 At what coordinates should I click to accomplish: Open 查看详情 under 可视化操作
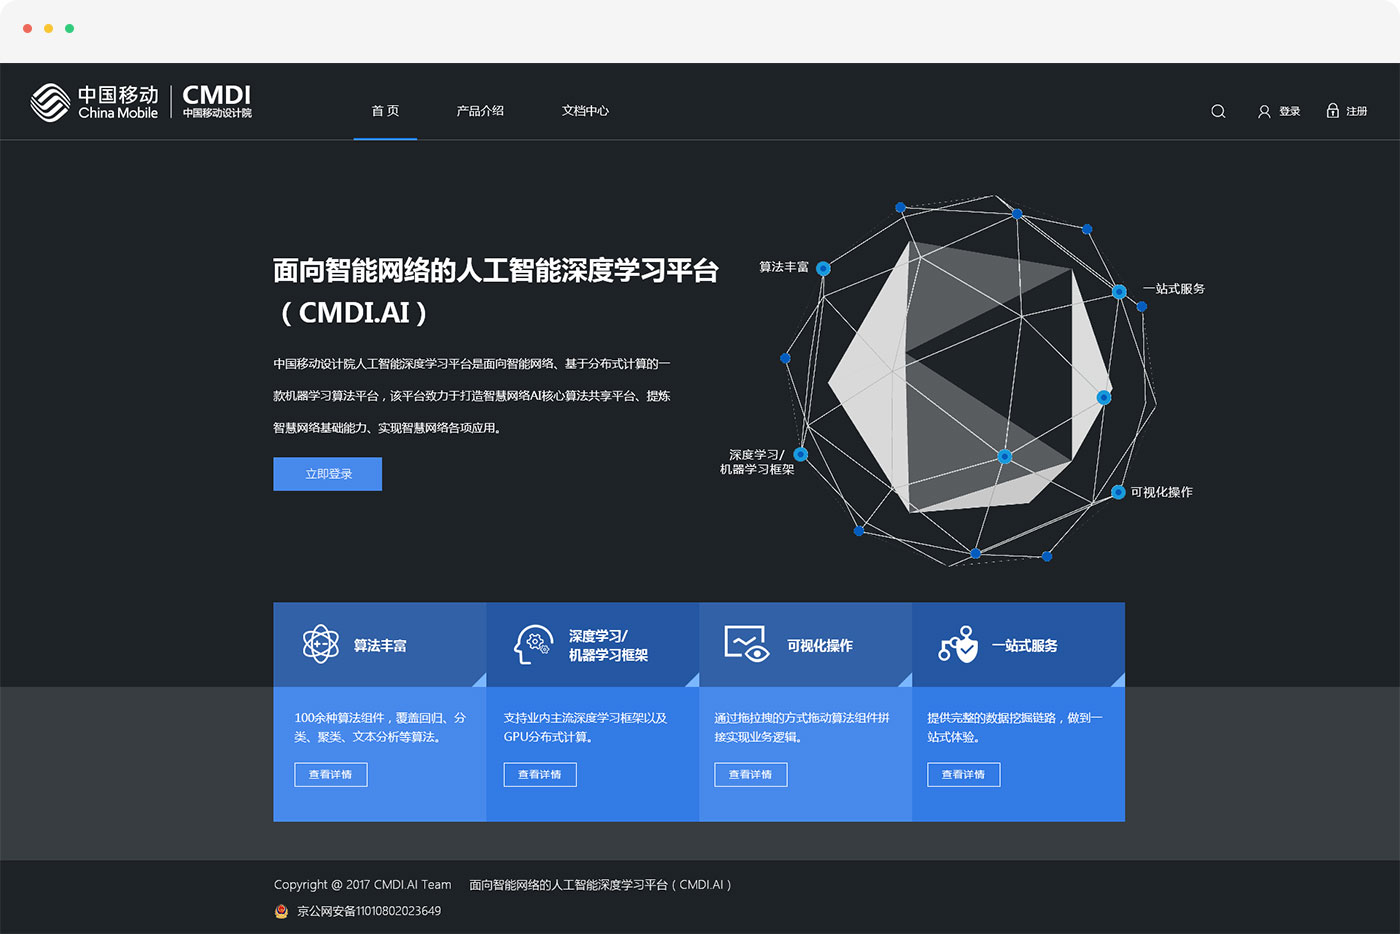pyautogui.click(x=750, y=774)
